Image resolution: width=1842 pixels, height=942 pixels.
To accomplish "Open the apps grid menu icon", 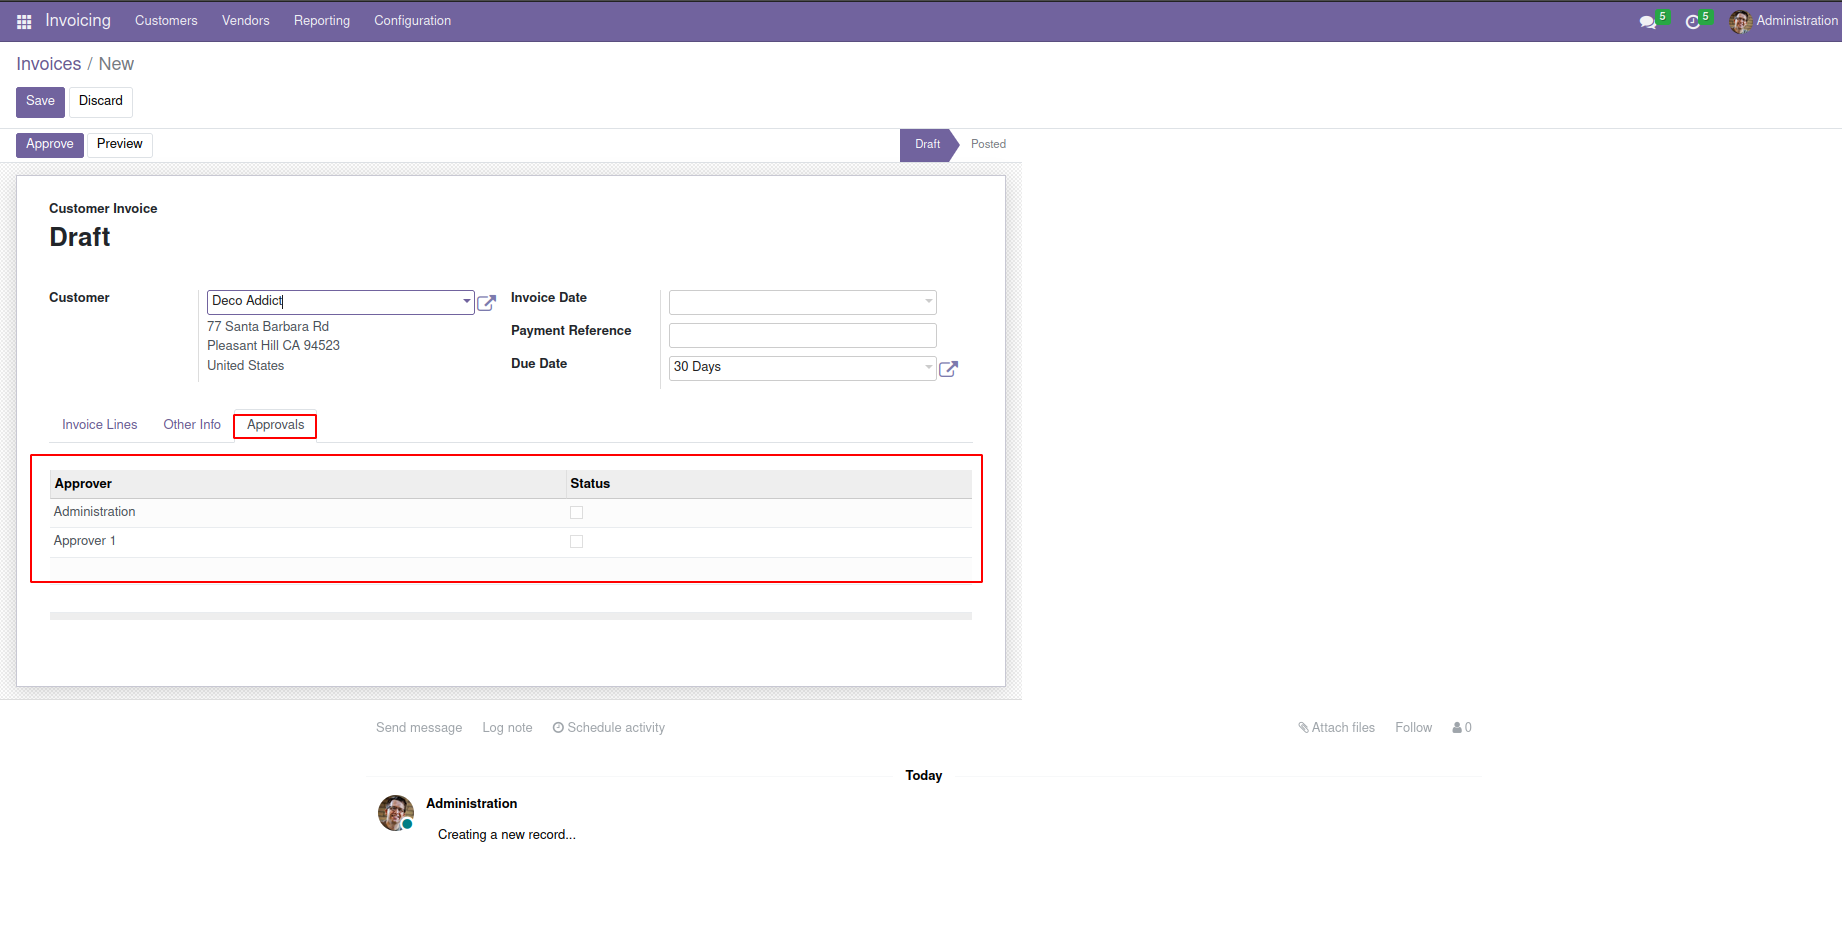I will pyautogui.click(x=24, y=21).
